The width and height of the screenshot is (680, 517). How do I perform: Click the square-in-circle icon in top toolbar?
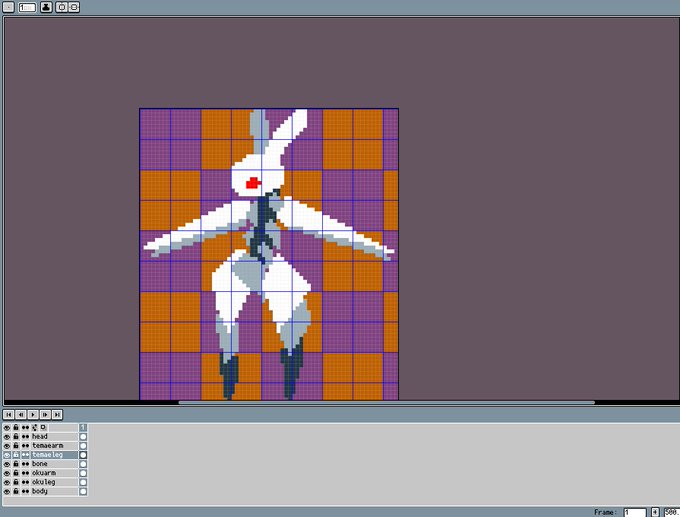[x=62, y=7]
